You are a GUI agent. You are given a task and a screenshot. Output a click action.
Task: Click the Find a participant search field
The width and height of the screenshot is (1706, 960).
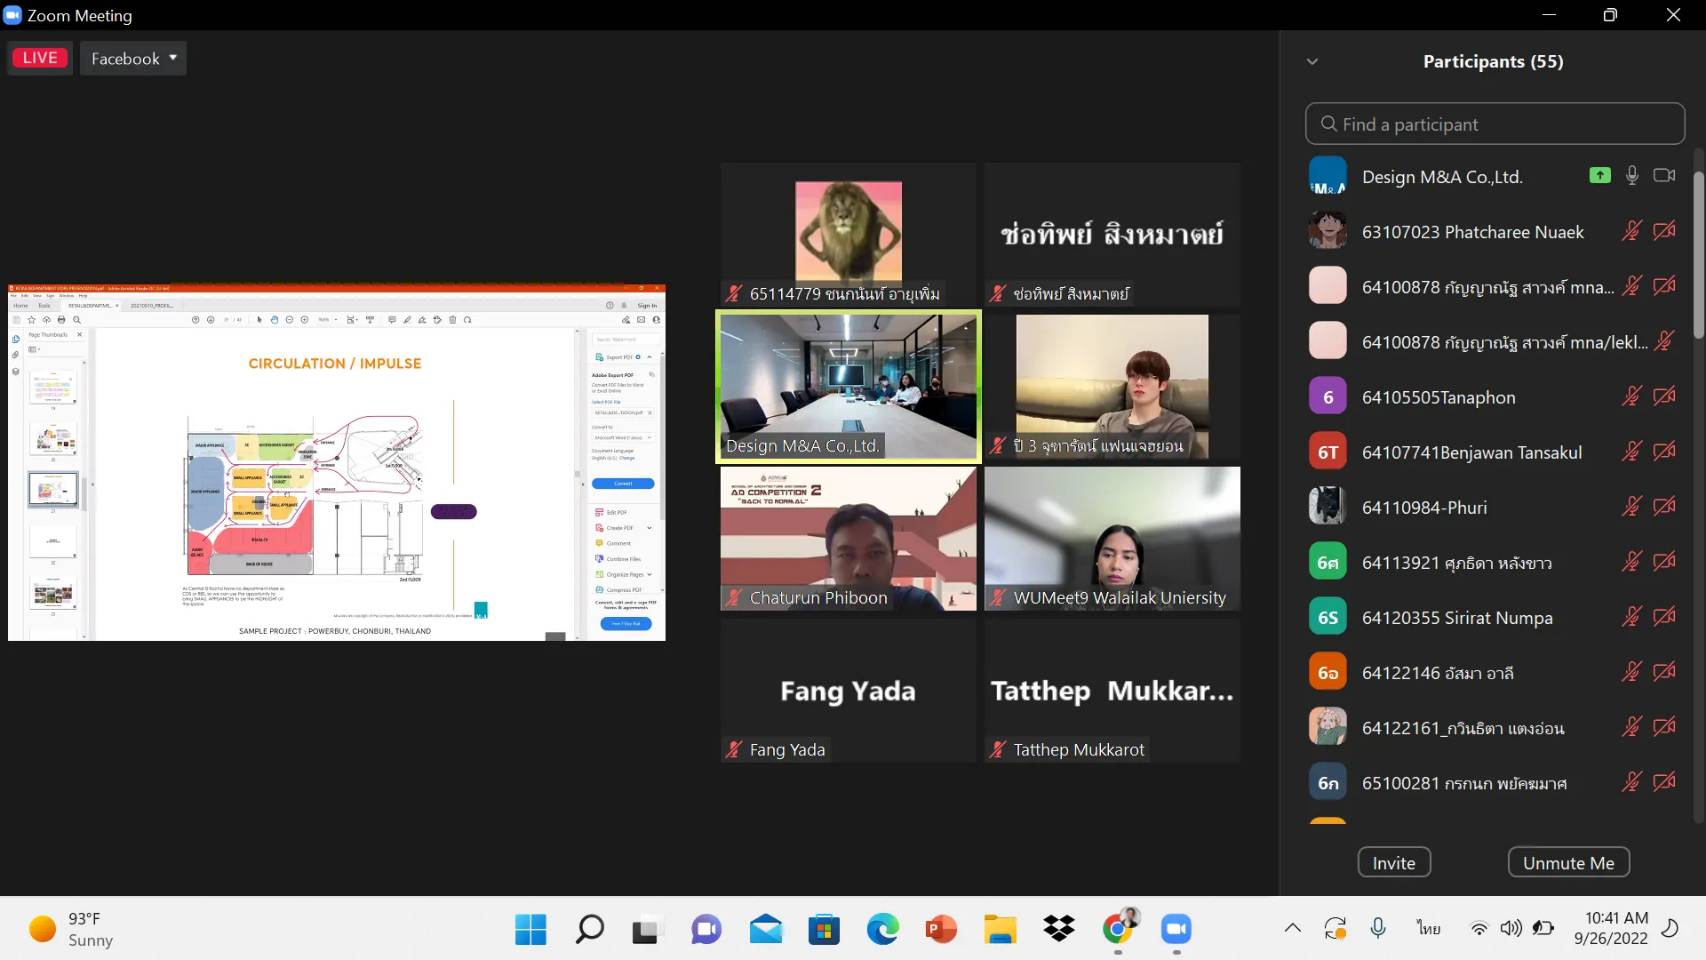1494,124
